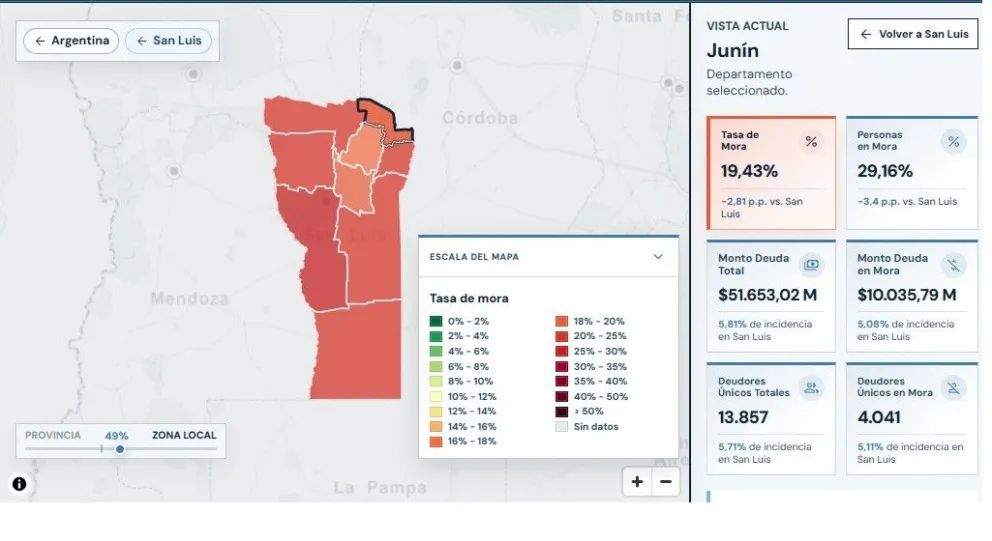Click the info icon on the map
Screen dimensions: 992x541
tap(19, 484)
